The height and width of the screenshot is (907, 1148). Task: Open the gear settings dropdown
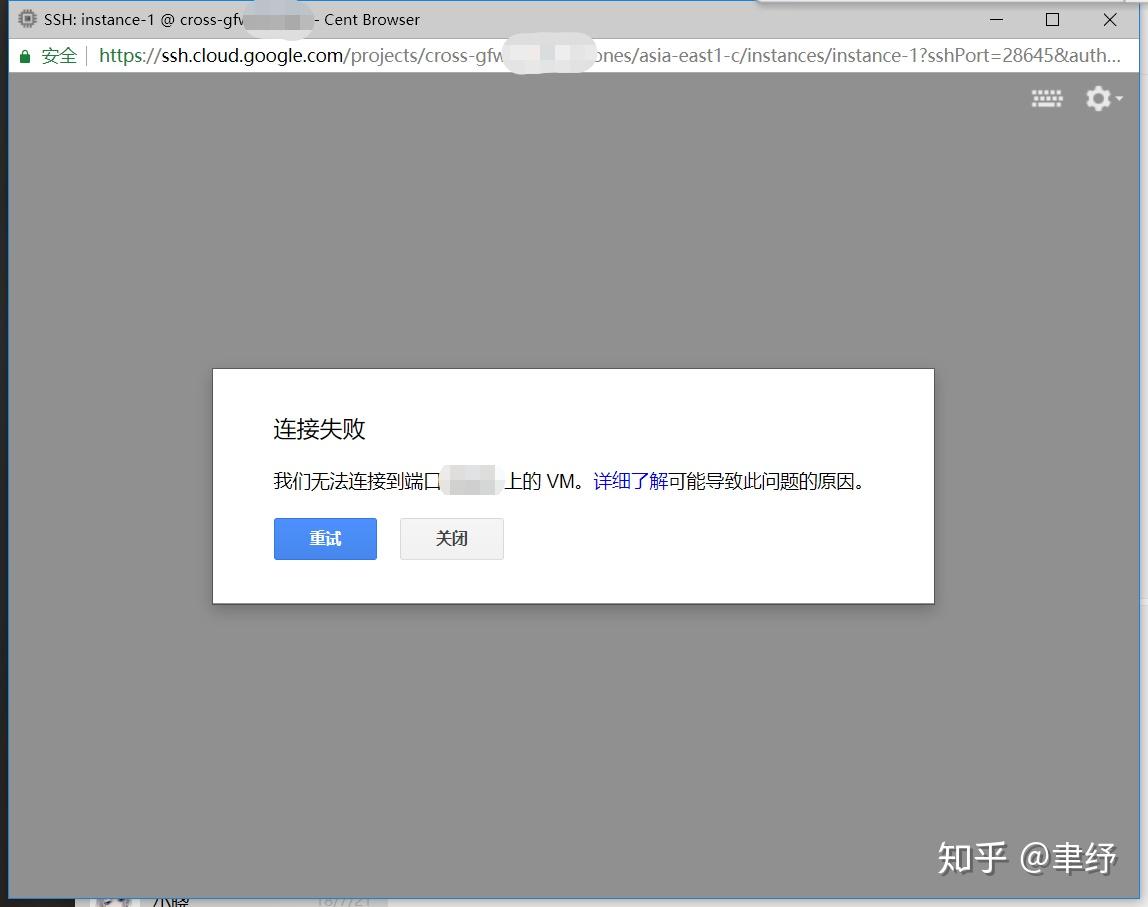pyautogui.click(x=1103, y=98)
